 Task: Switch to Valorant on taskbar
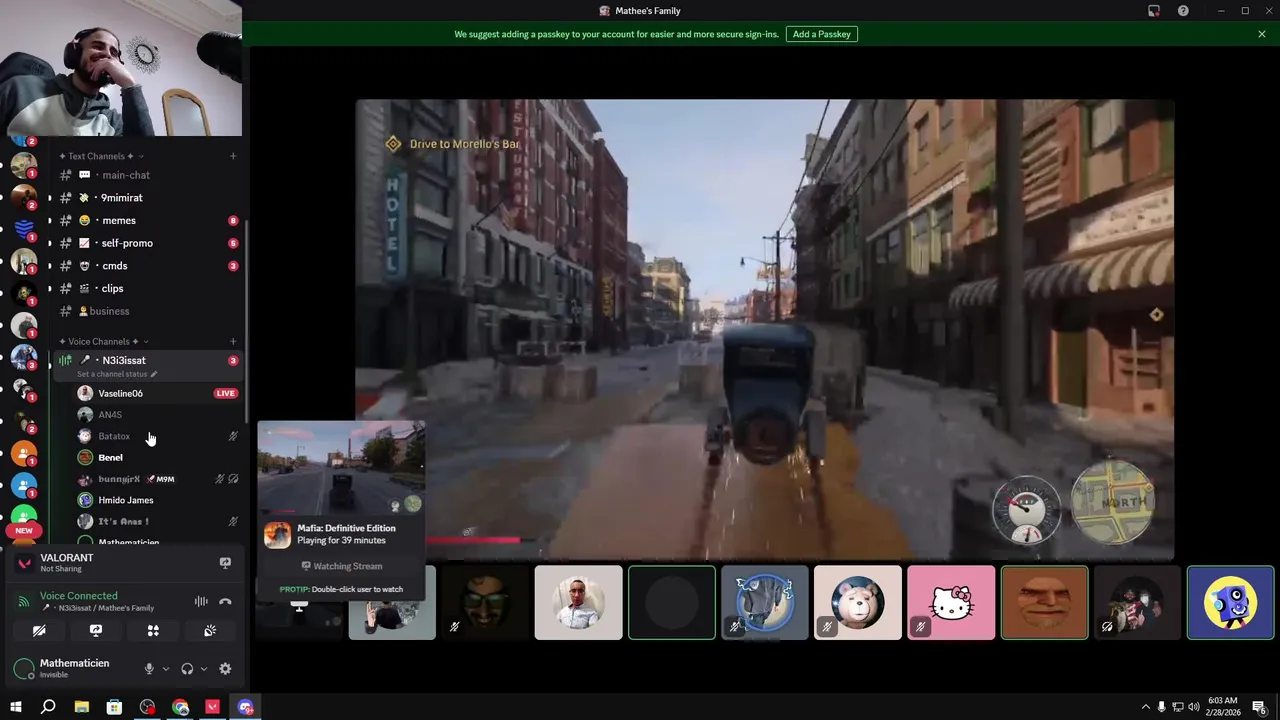(213, 707)
